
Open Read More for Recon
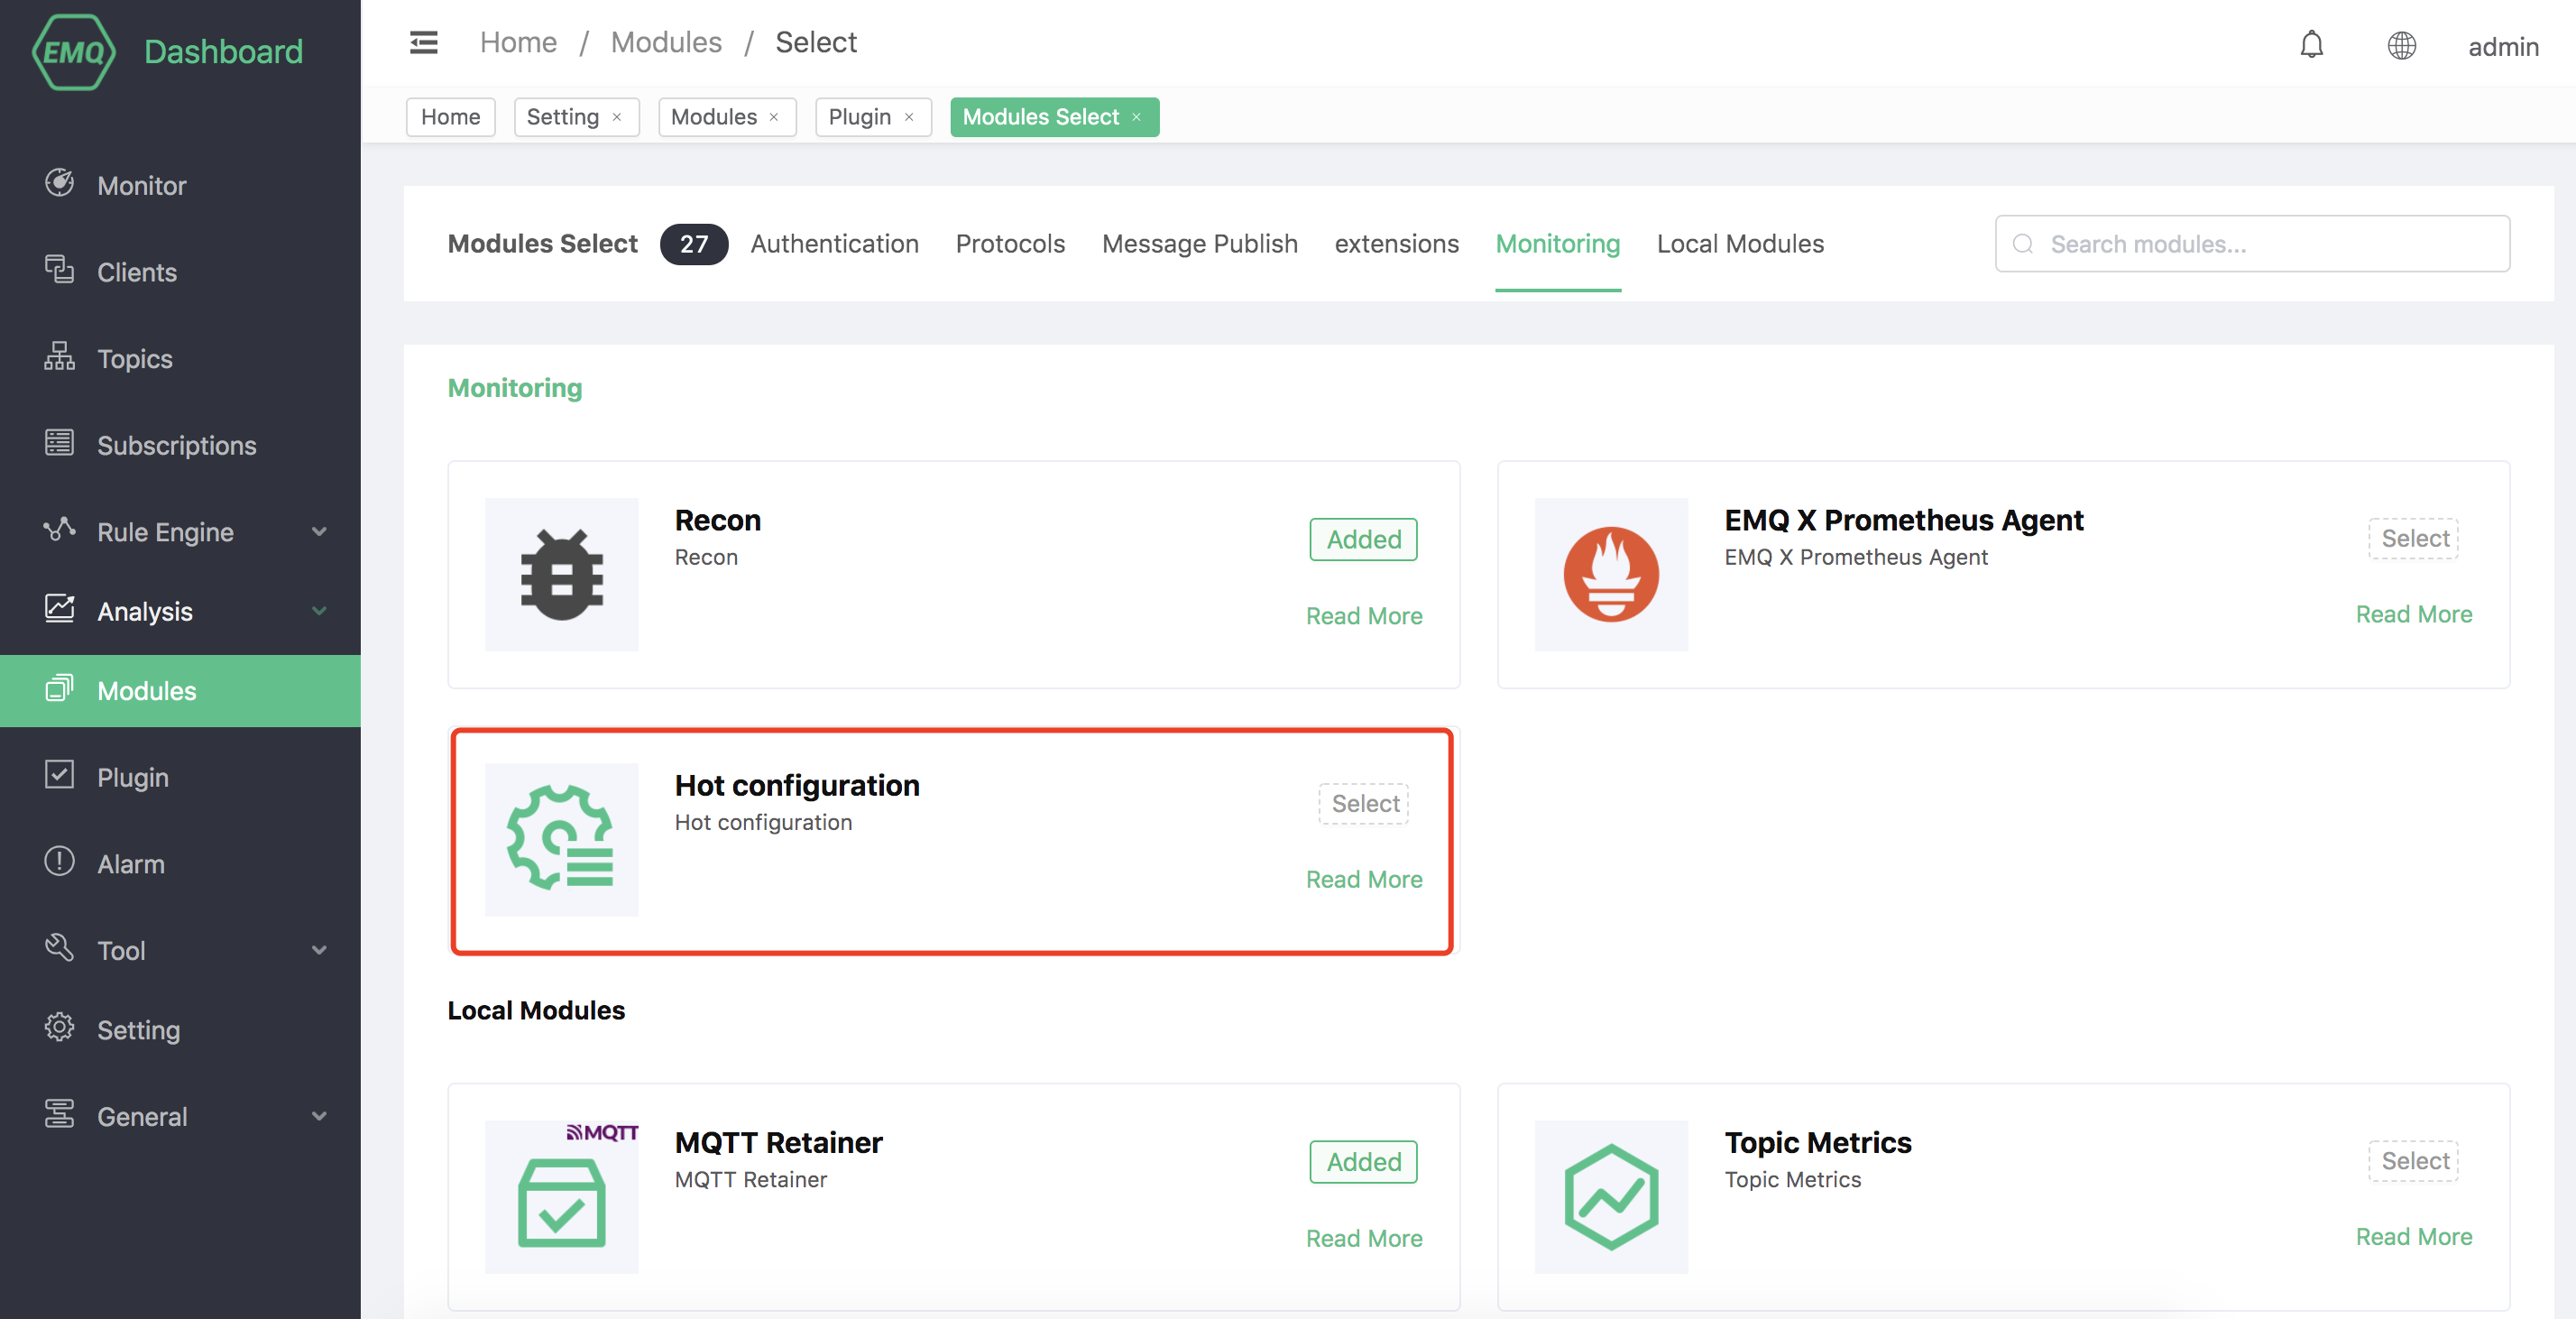(1364, 616)
